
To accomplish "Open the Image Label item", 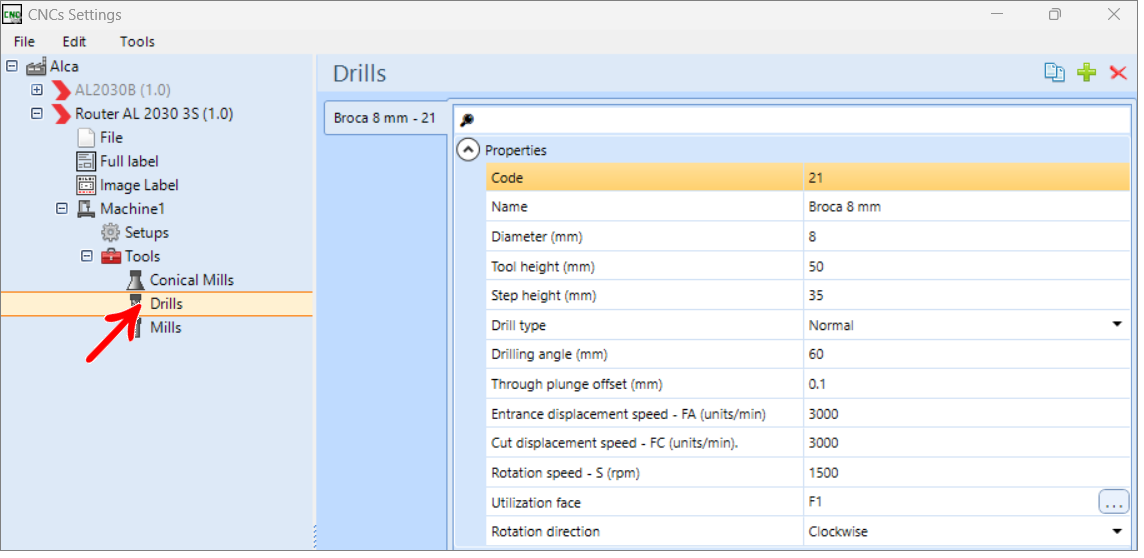I will coord(139,185).
